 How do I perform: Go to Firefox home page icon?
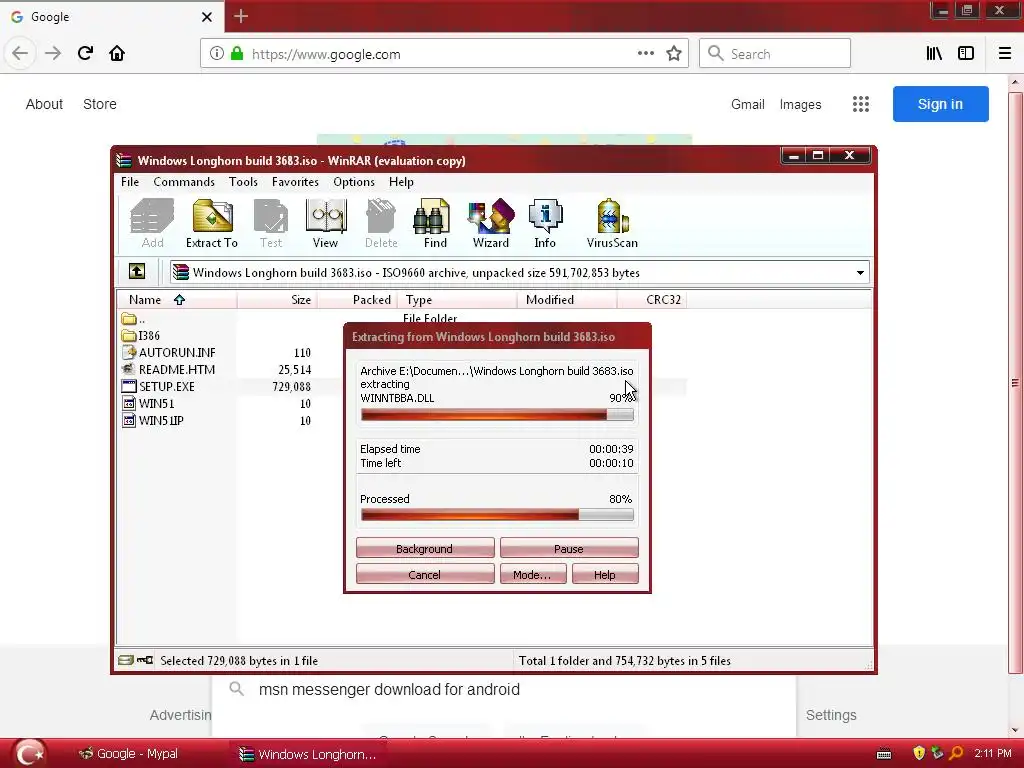pos(117,53)
